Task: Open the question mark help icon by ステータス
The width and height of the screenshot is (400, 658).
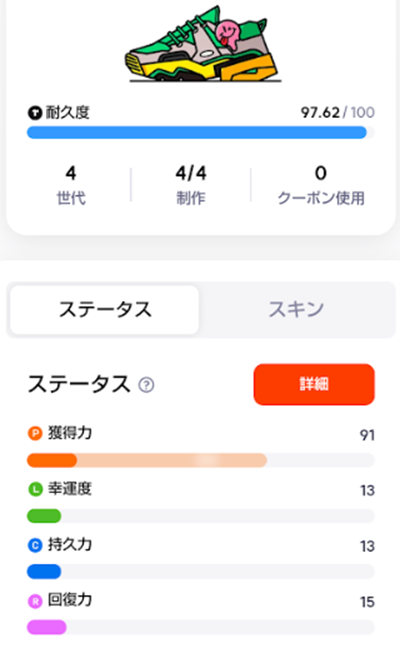Action: [x=146, y=384]
